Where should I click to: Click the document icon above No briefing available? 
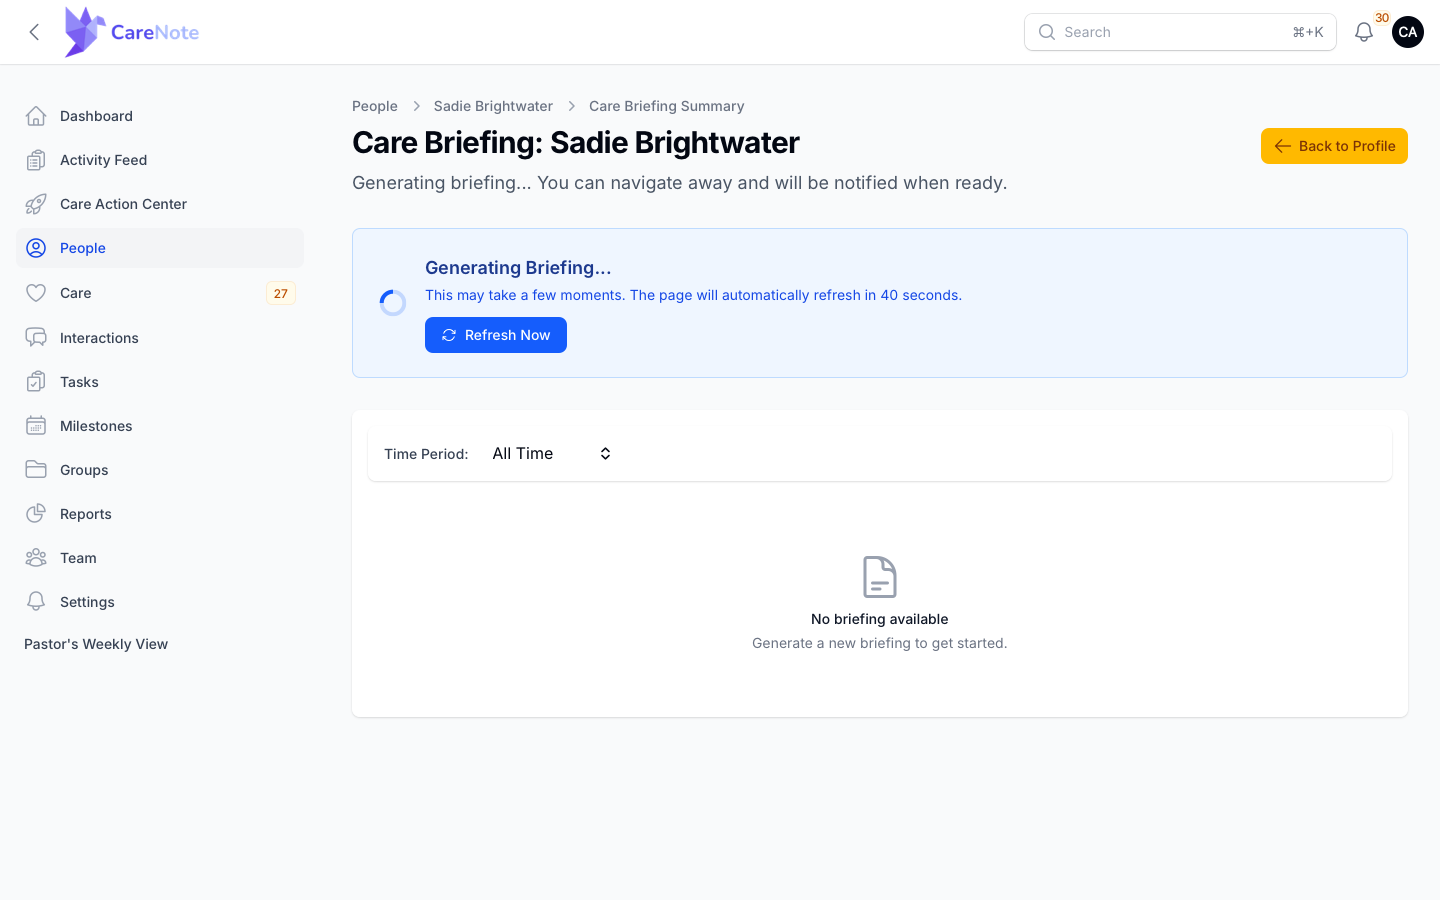pos(880,577)
